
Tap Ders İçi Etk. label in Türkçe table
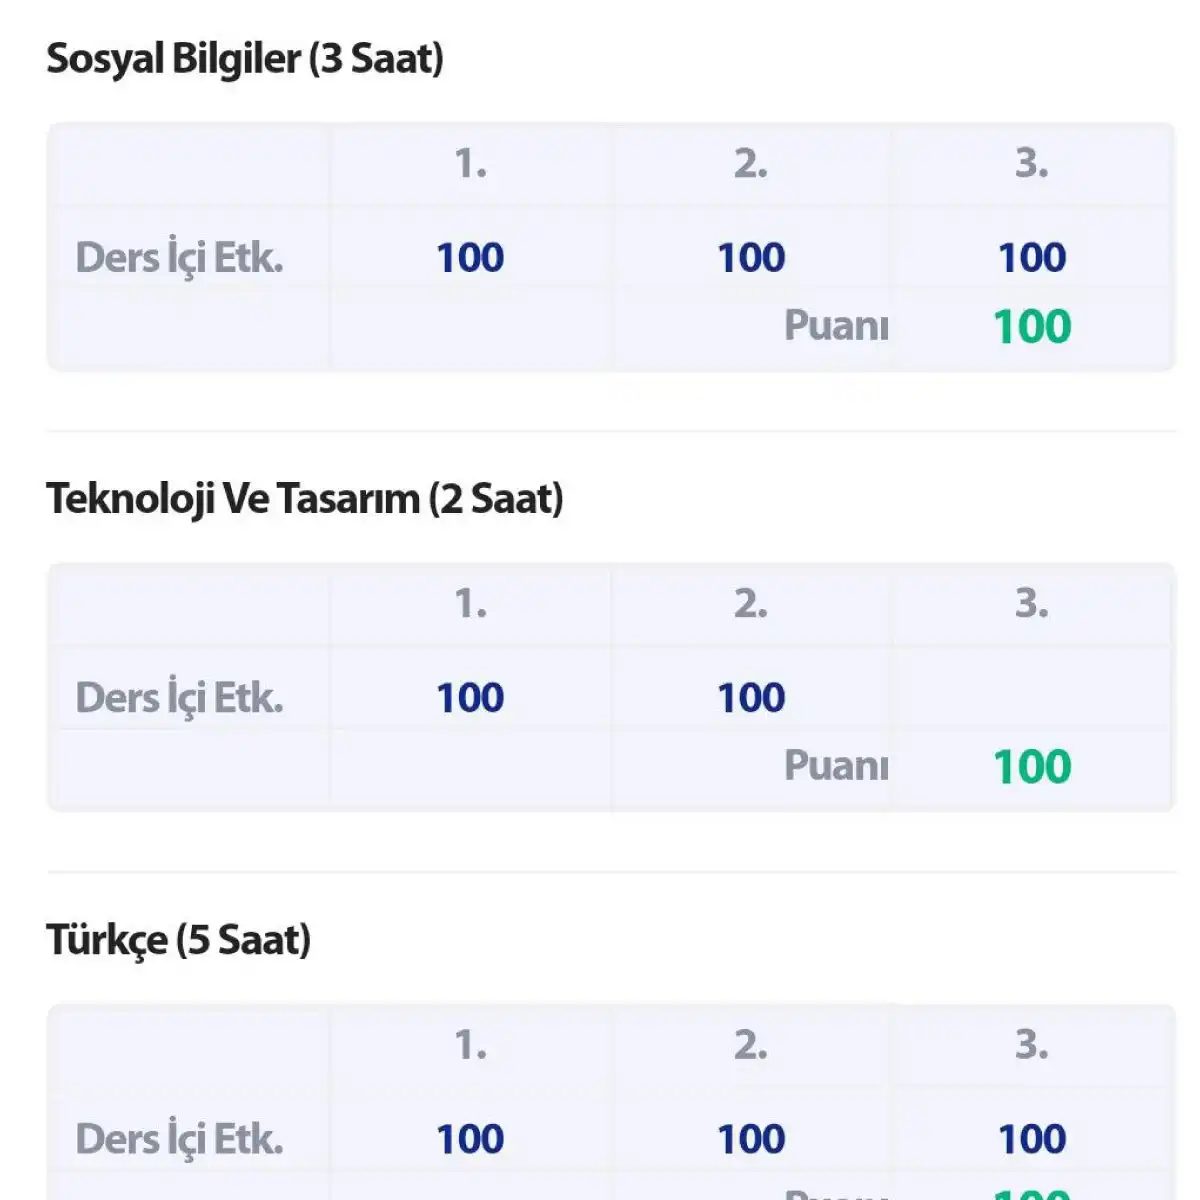click(x=179, y=1139)
